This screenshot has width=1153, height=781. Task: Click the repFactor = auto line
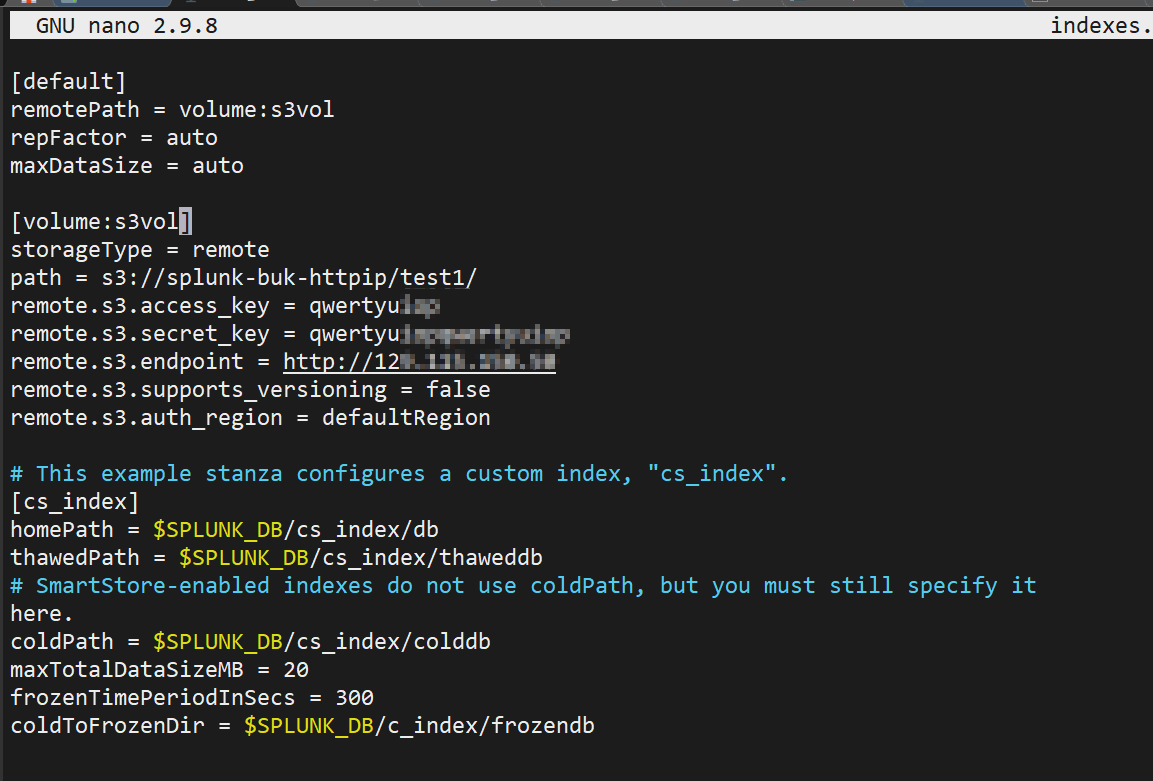113,137
